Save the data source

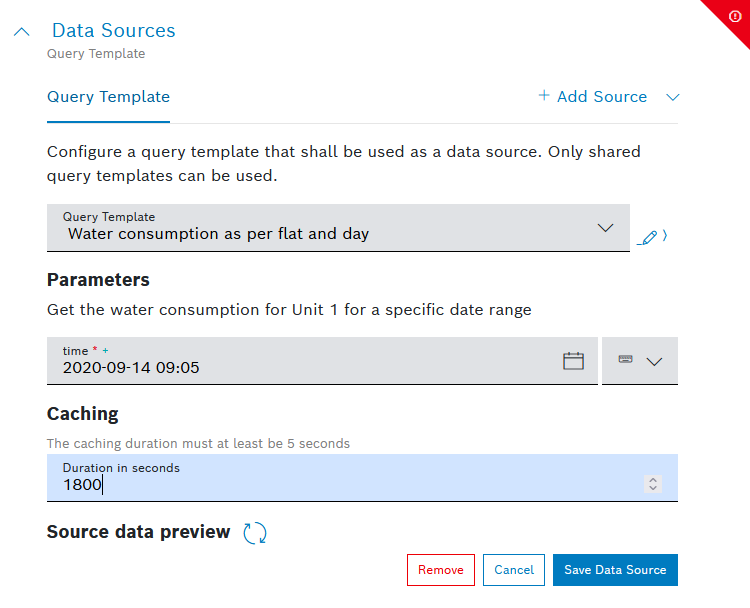[x=615, y=570]
